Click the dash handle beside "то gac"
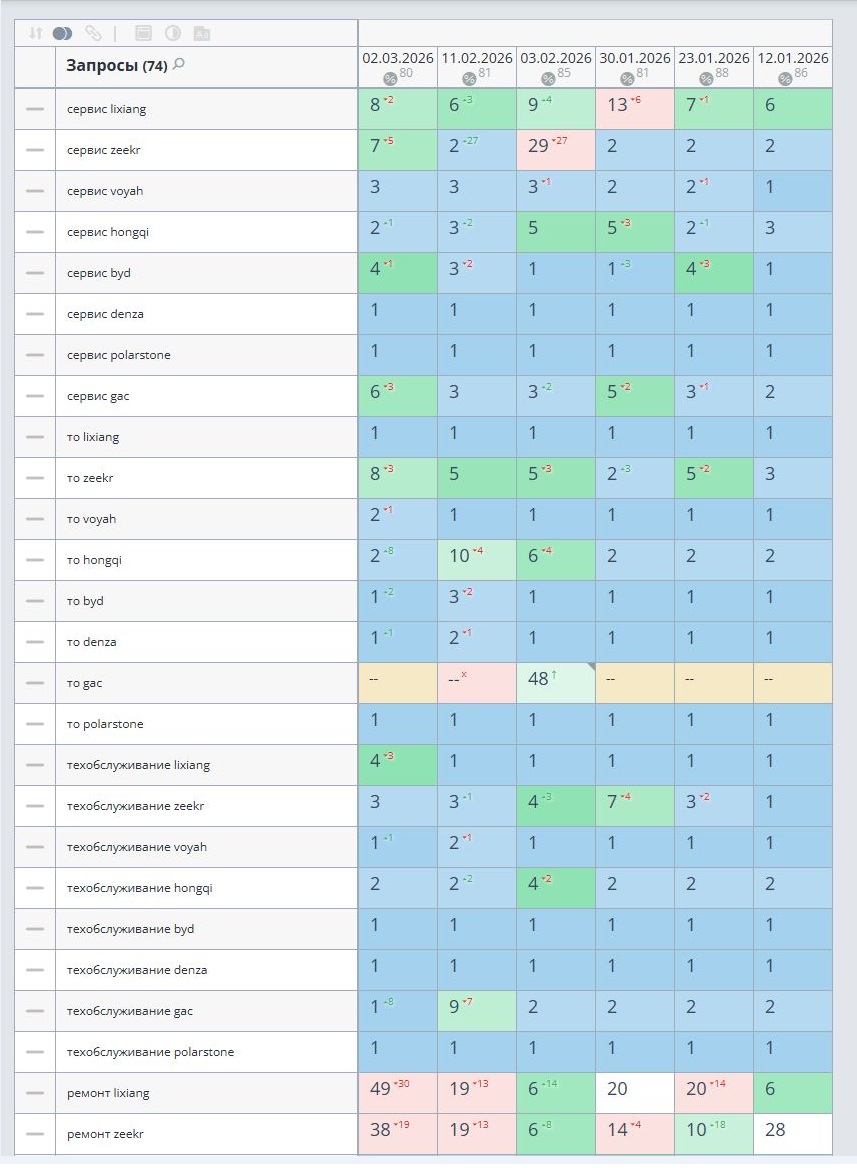The image size is (857, 1168). coord(35,683)
